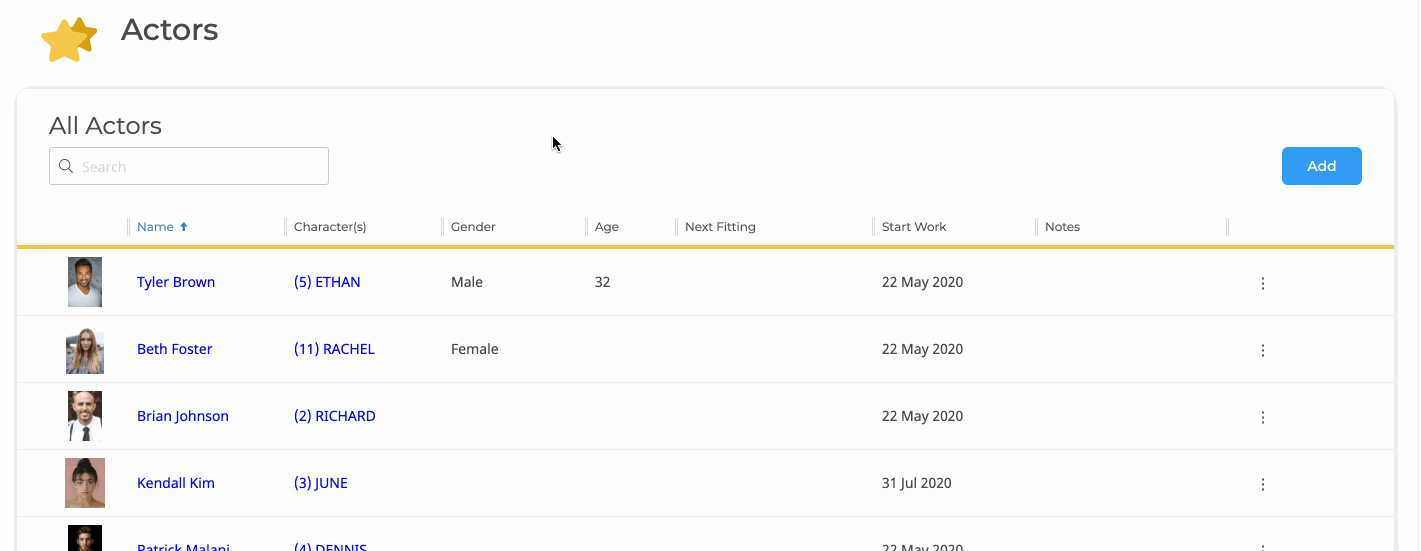The image size is (1421, 551).
Task: Focus the Search actors input field
Action: [189, 166]
